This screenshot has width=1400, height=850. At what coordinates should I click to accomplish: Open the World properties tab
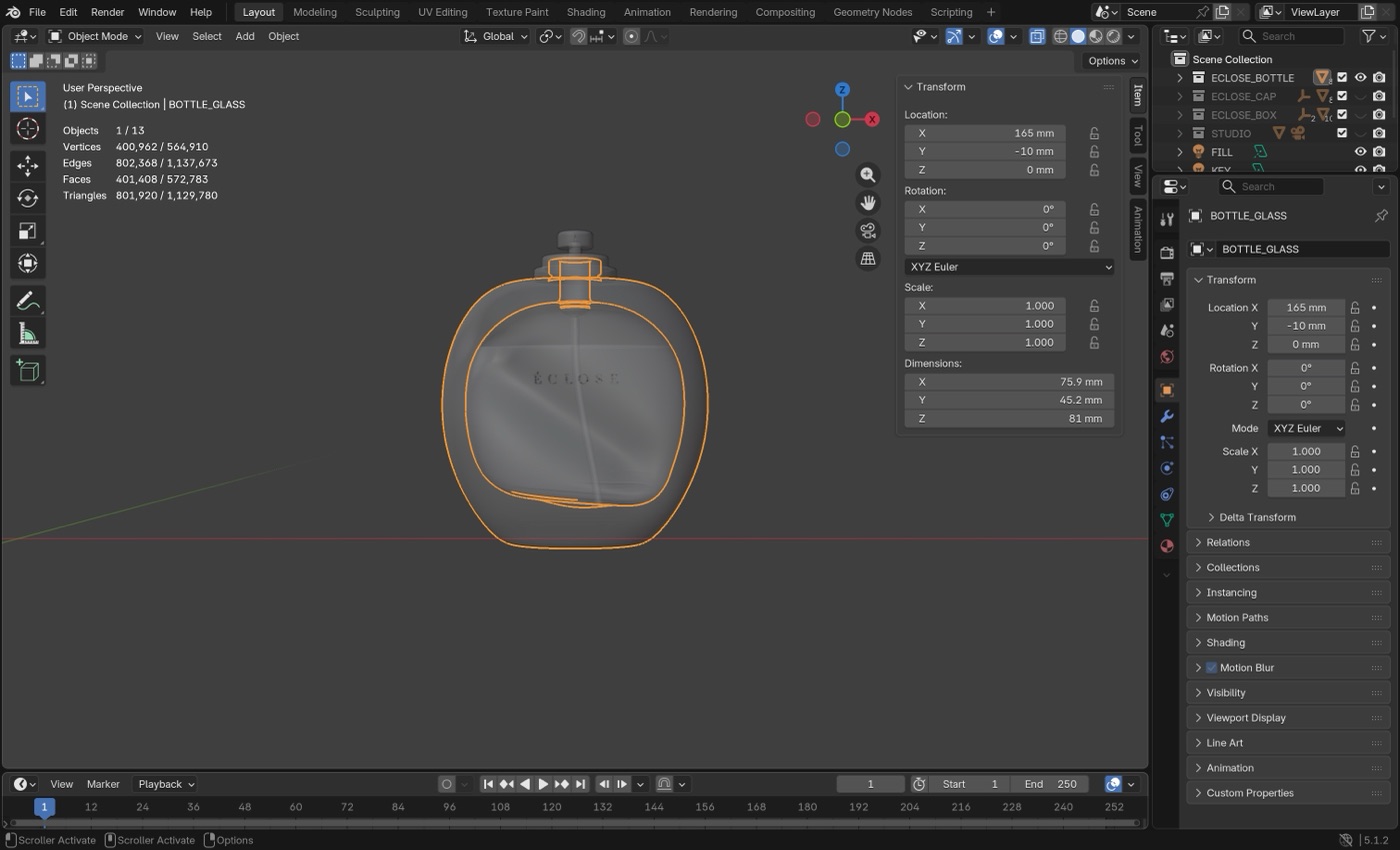click(1166, 357)
